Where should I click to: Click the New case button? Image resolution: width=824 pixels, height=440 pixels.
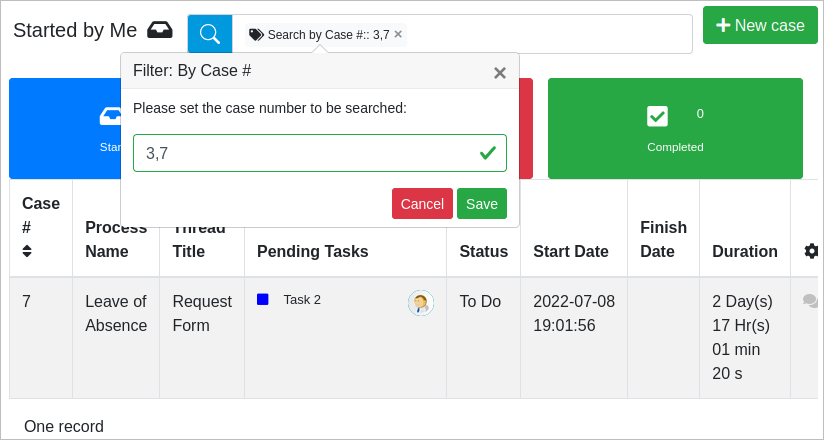pos(760,25)
